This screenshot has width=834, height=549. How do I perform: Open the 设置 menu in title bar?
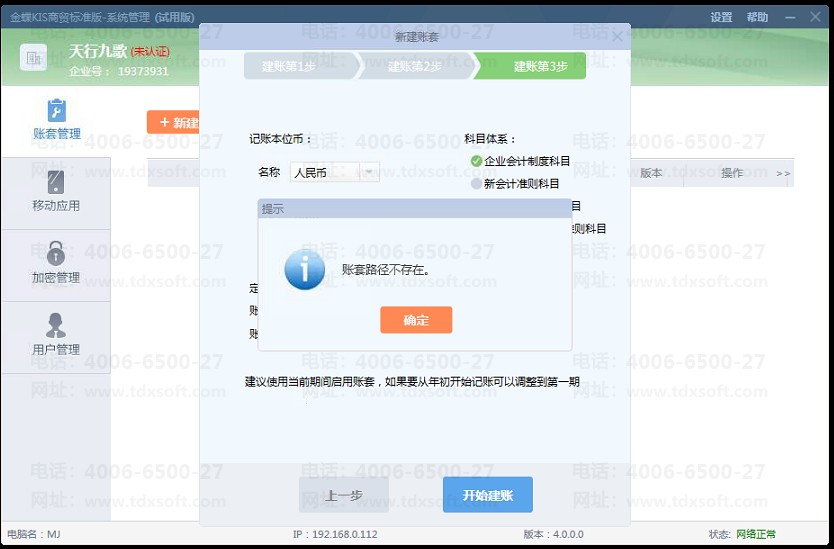pos(721,18)
